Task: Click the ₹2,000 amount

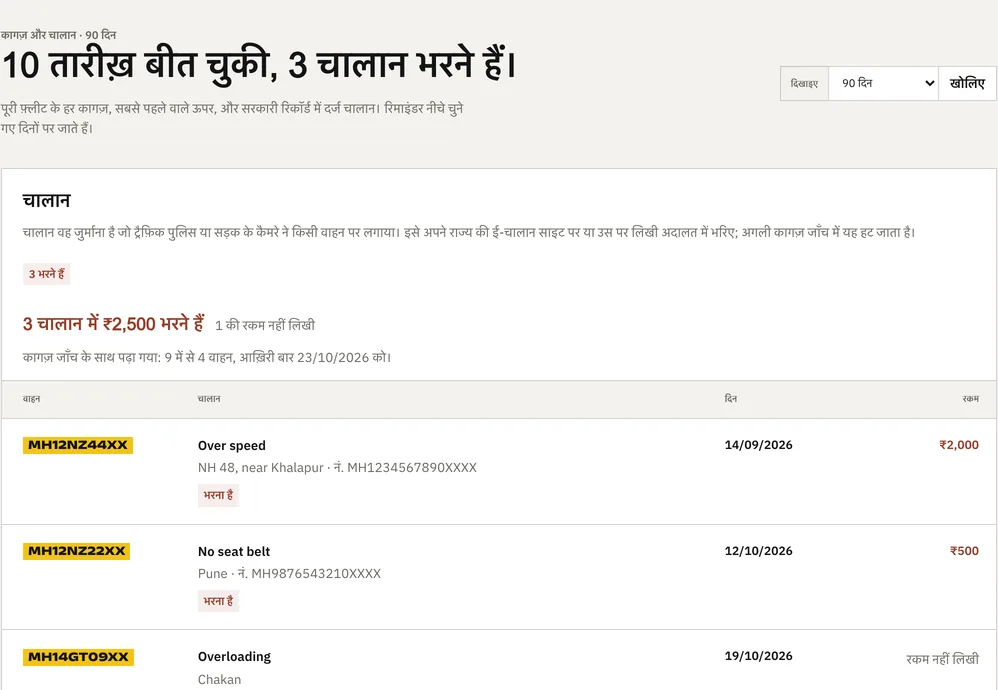Action: 959,445
